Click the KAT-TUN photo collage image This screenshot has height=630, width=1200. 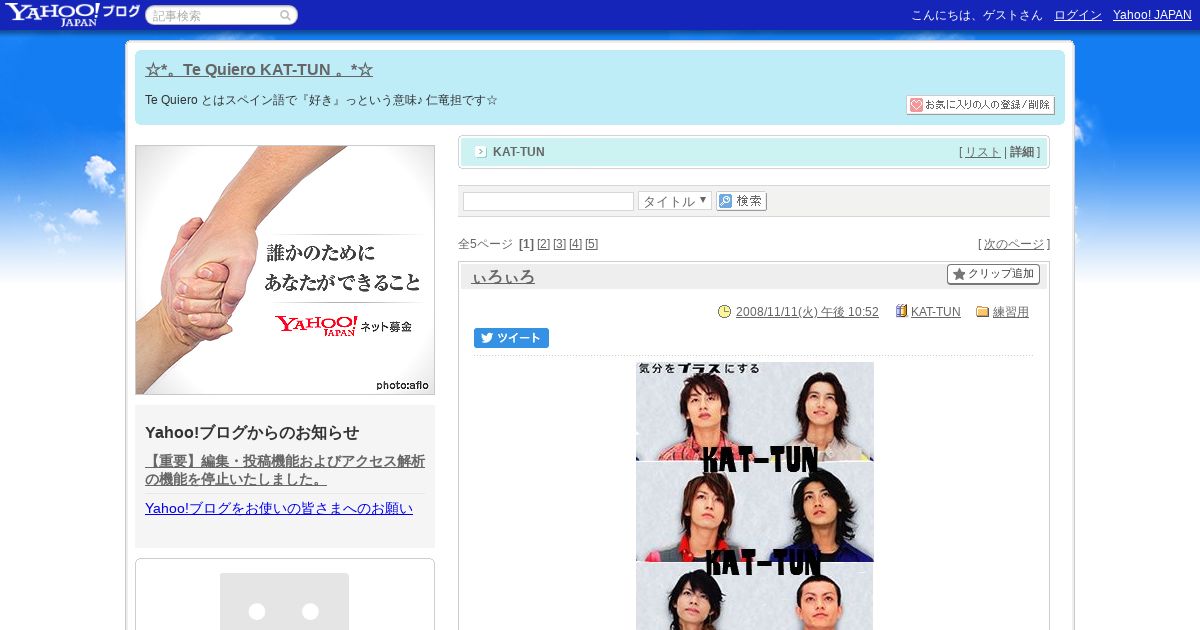755,496
